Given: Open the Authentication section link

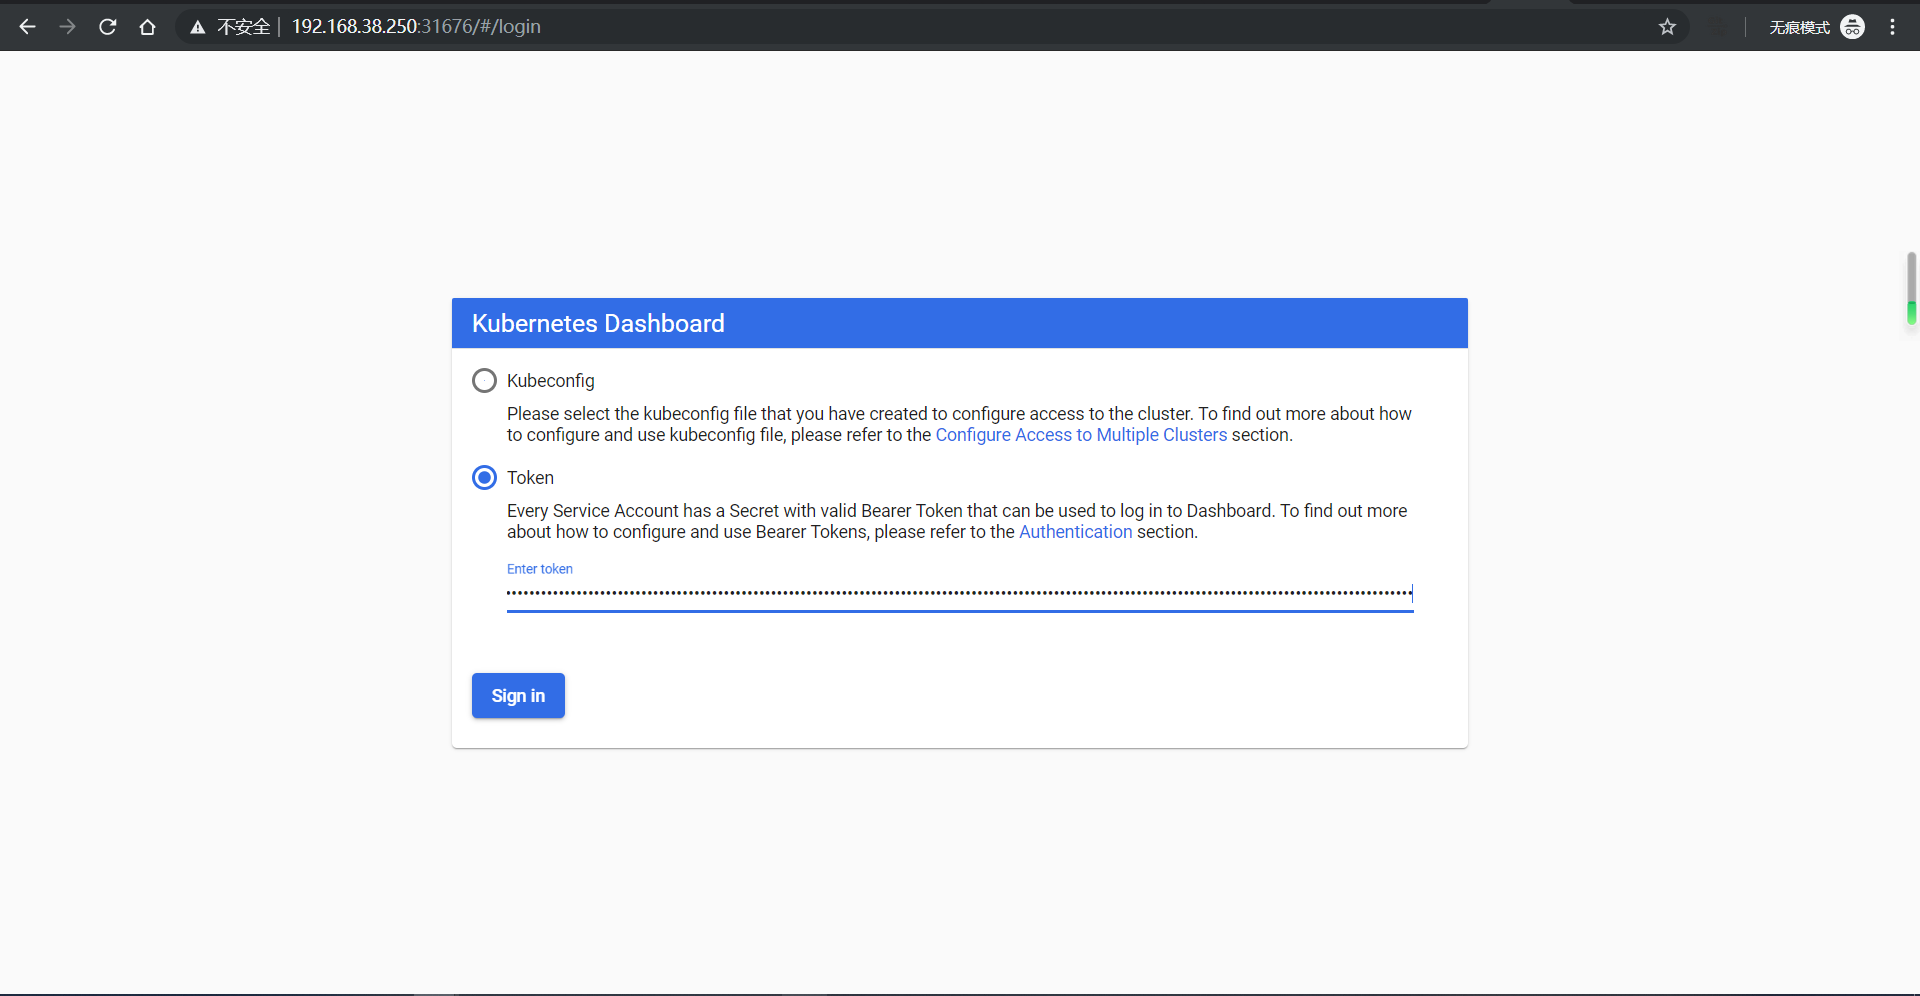Looking at the screenshot, I should (x=1075, y=532).
